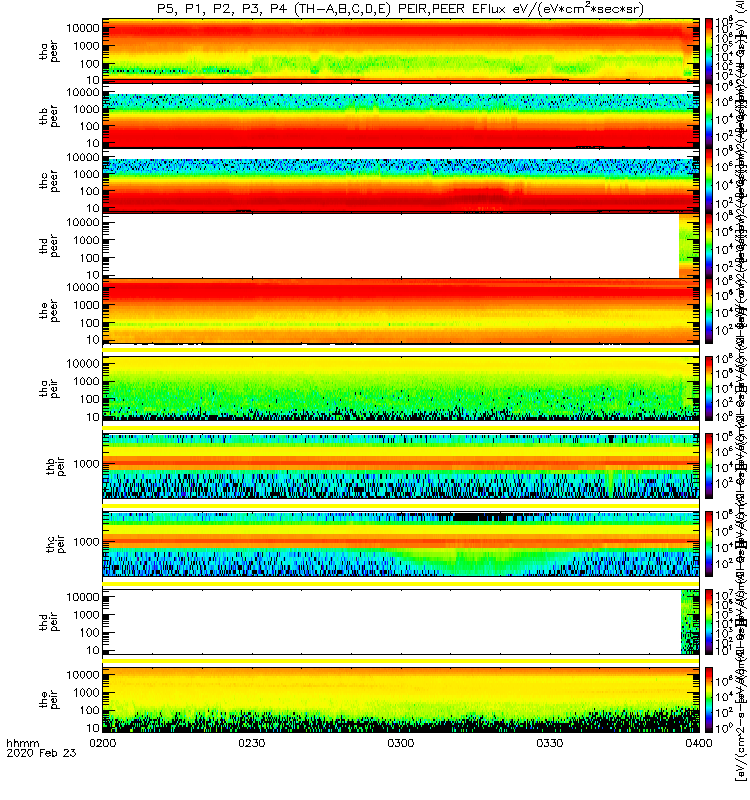This screenshot has height=800, width=750.
Task: Click the '2020 Feb 23' date label
Action: [41, 753]
